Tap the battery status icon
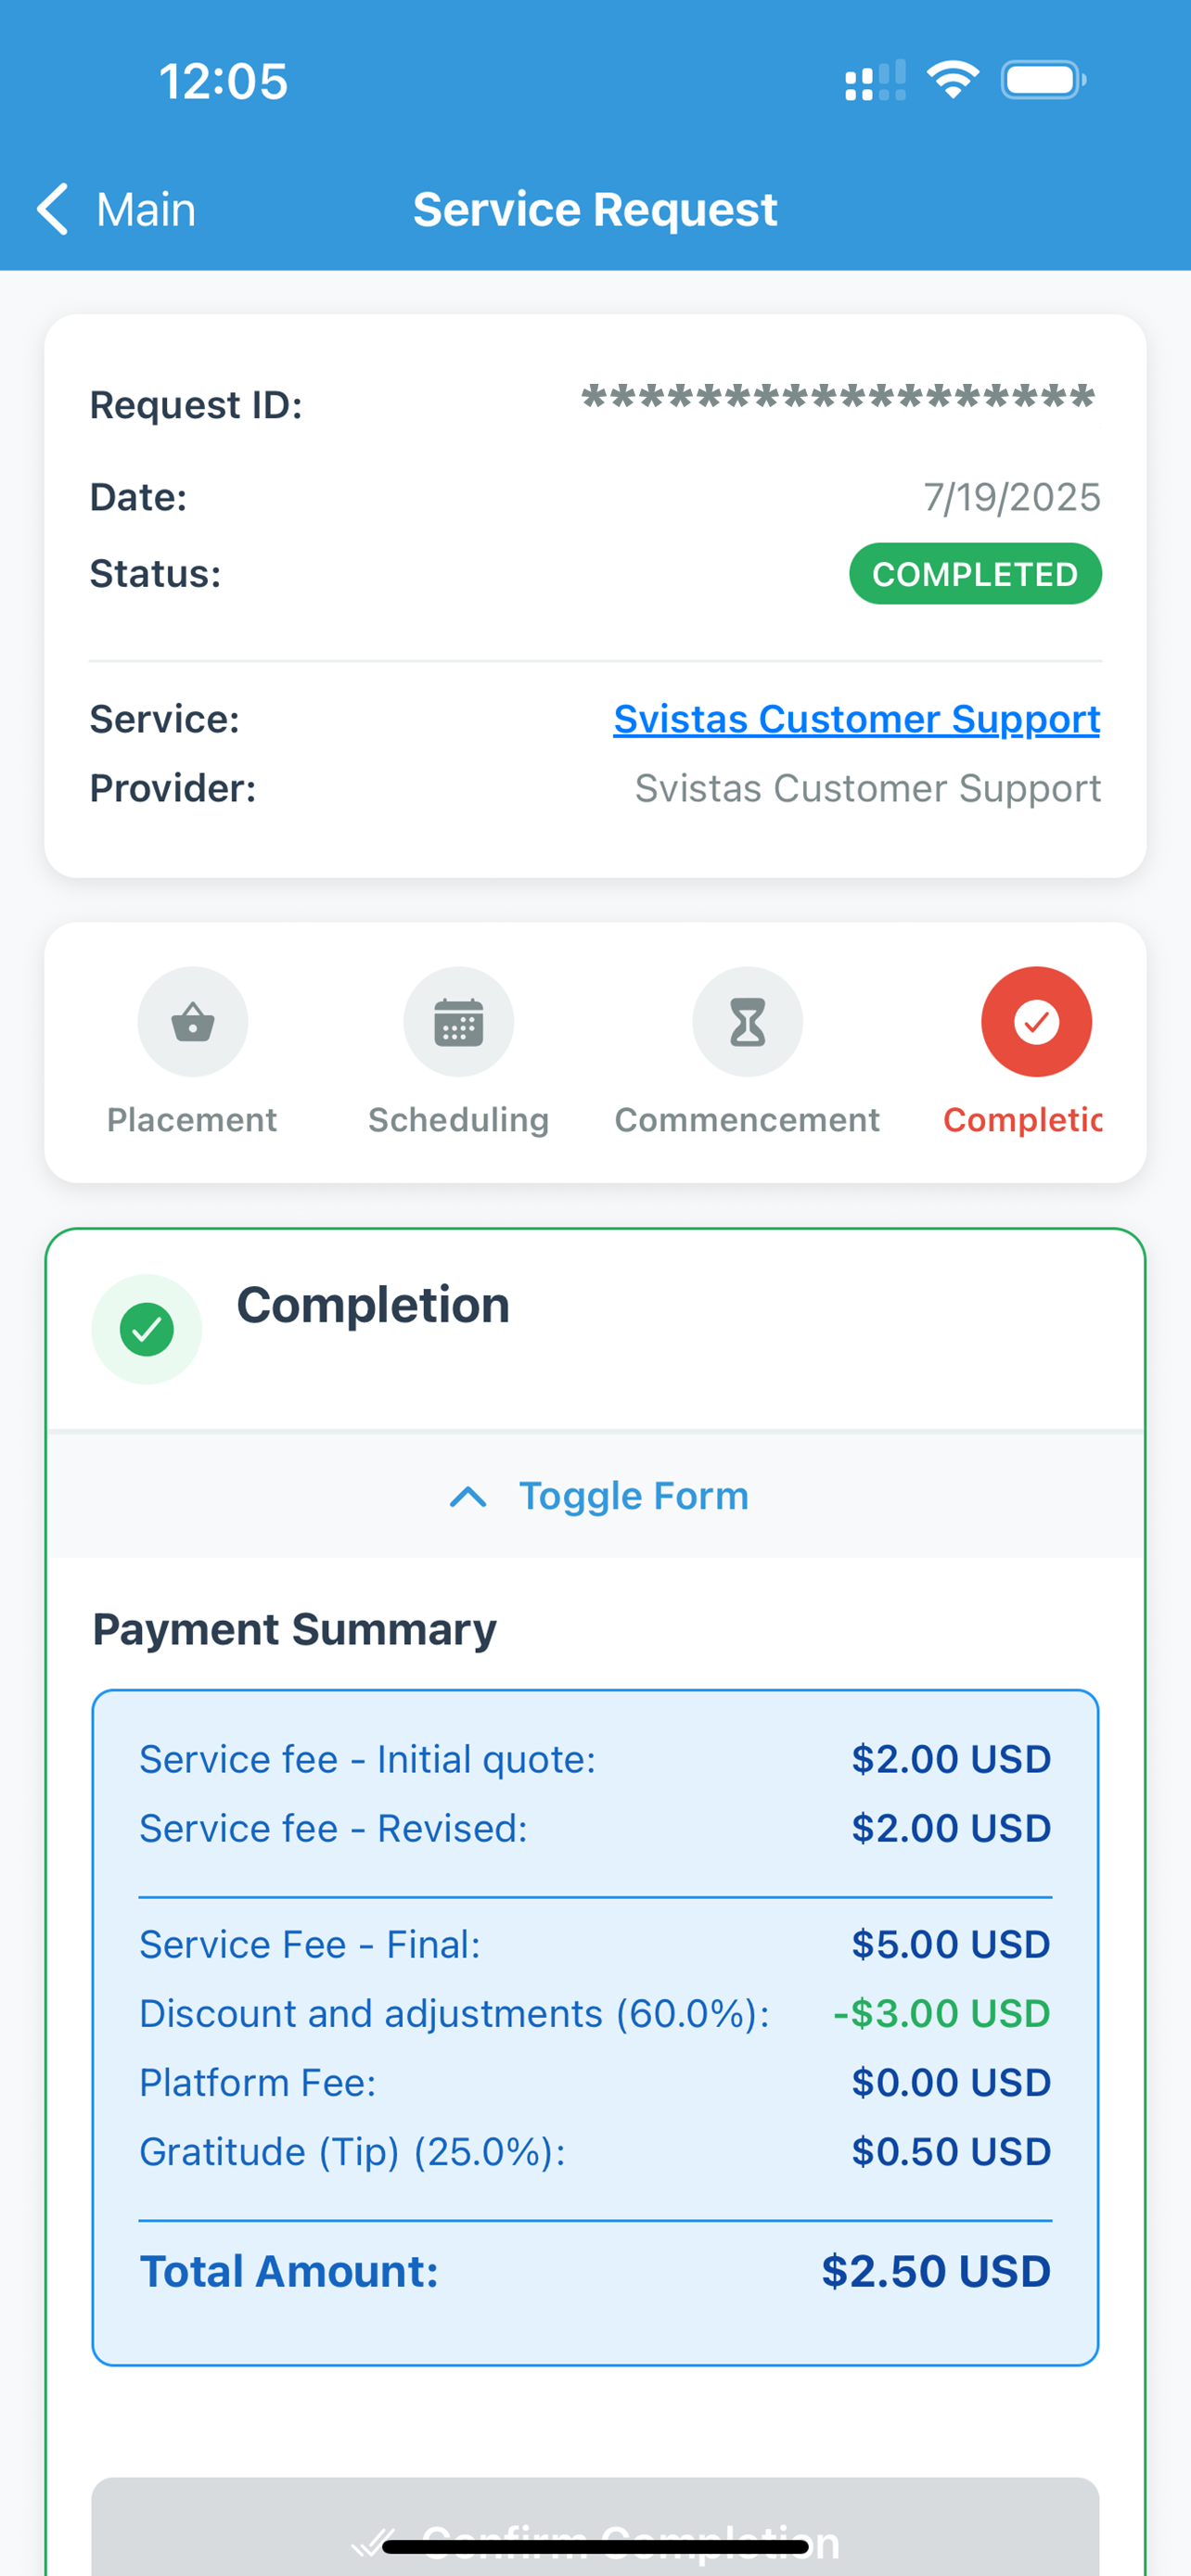Viewport: 1191px width, 2576px height. (x=1043, y=80)
